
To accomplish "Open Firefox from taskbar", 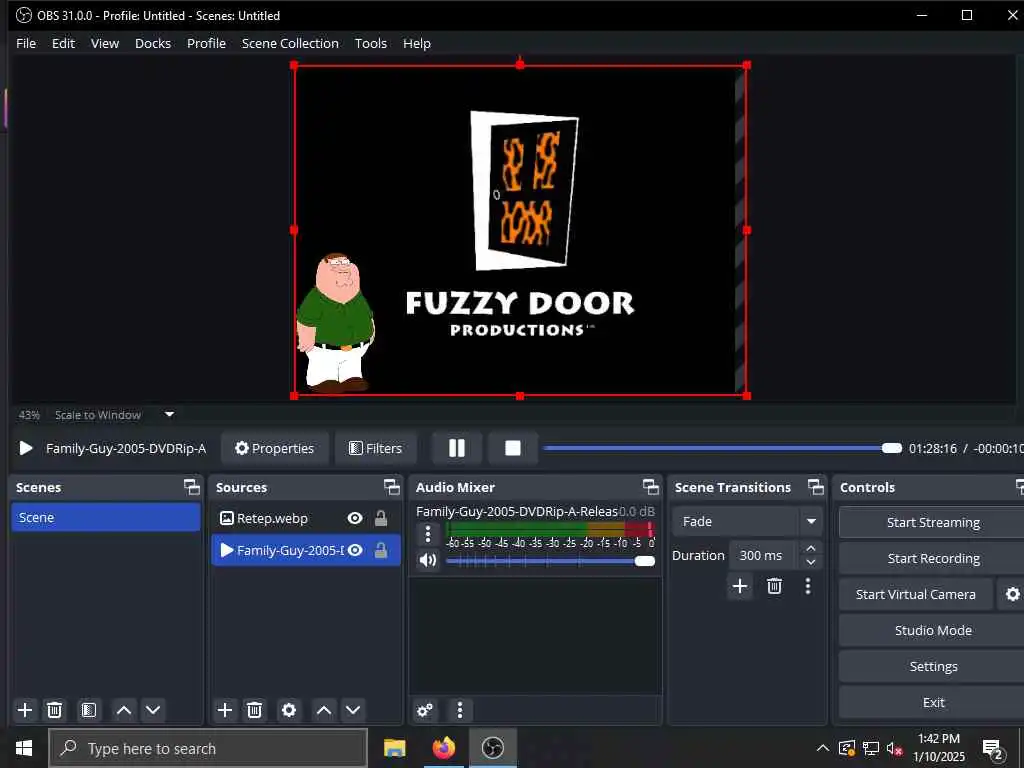I will (444, 748).
